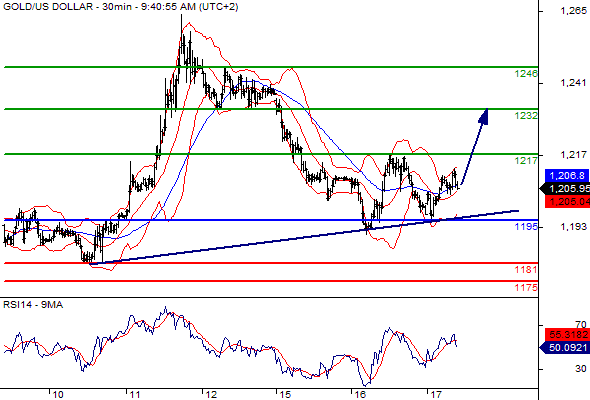Click the 1,206.8 blue price tag
590x400 pixels.
(x=567, y=175)
